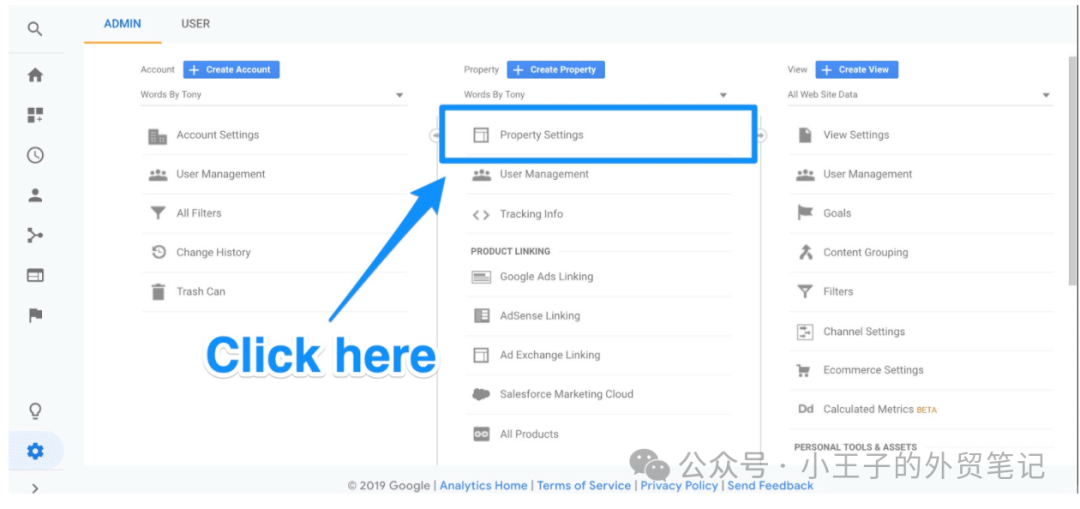Click the Create View button

(x=857, y=70)
